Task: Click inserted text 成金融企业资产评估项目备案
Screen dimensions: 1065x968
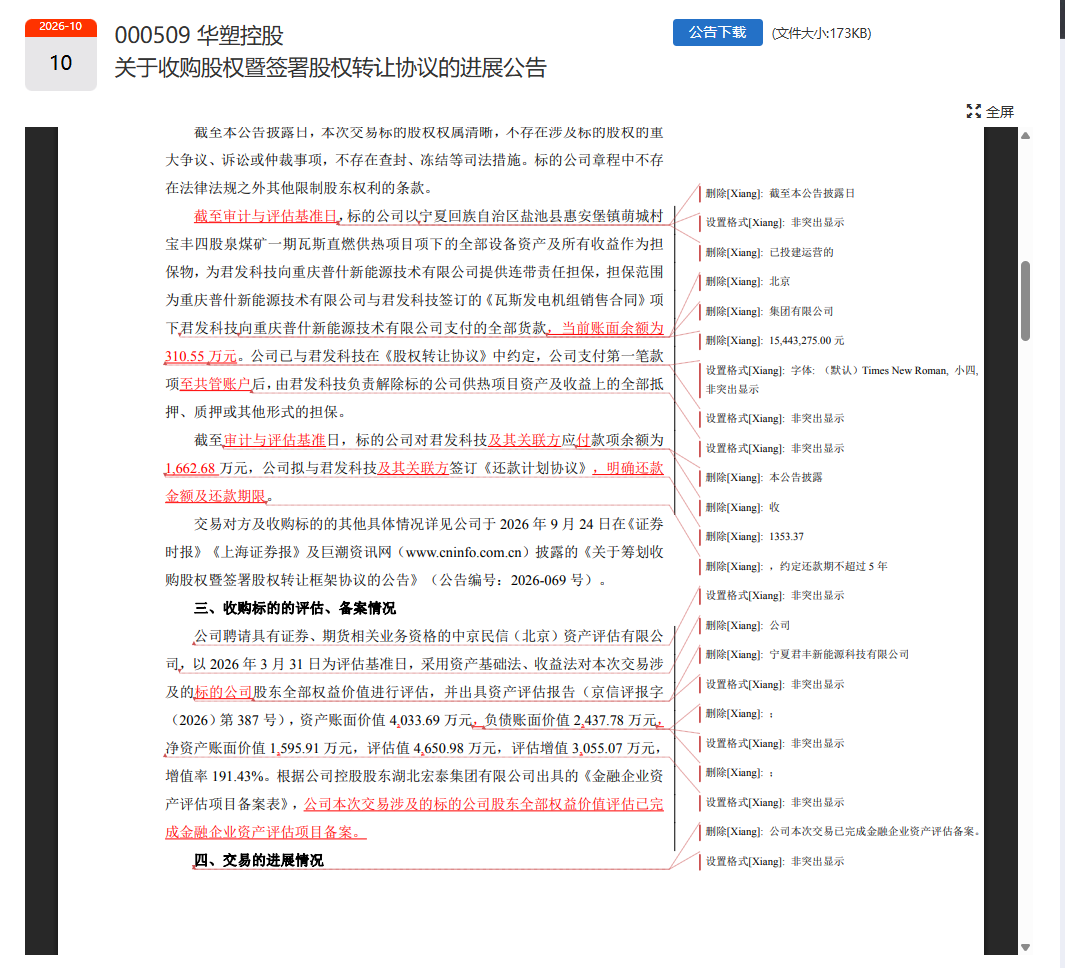Action: click(x=266, y=832)
